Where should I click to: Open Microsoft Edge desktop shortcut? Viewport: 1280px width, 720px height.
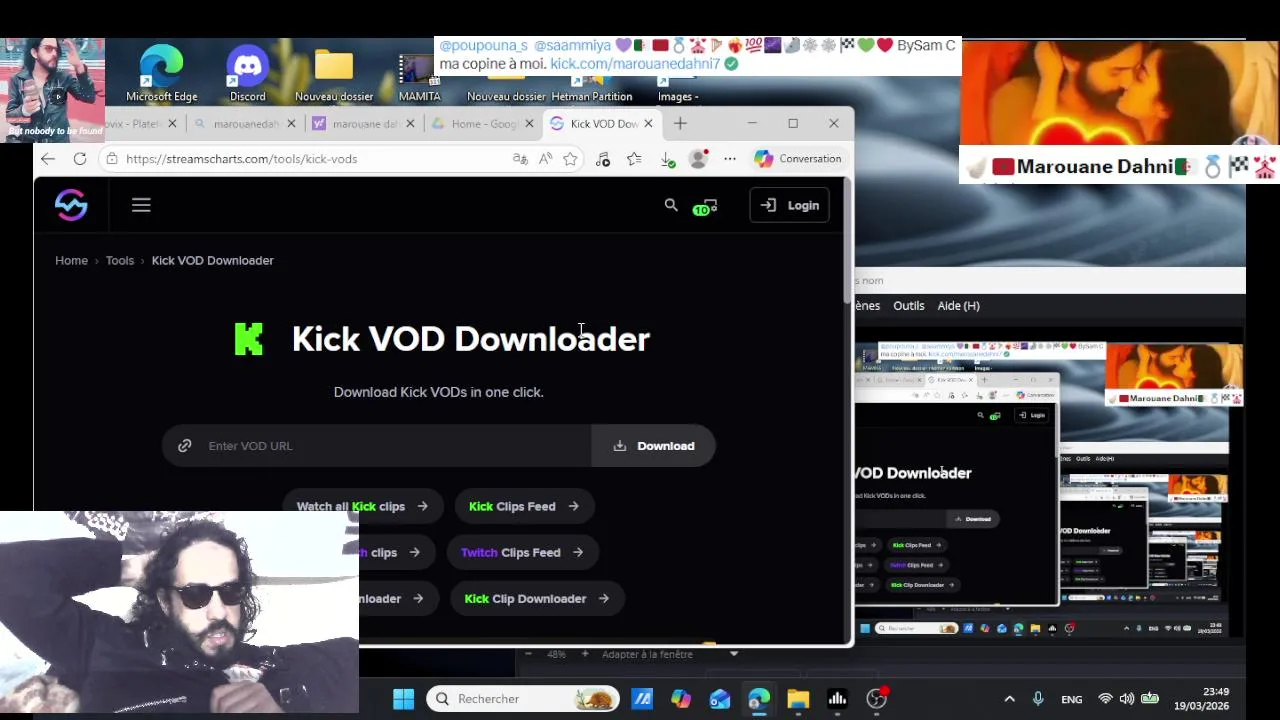click(x=161, y=73)
